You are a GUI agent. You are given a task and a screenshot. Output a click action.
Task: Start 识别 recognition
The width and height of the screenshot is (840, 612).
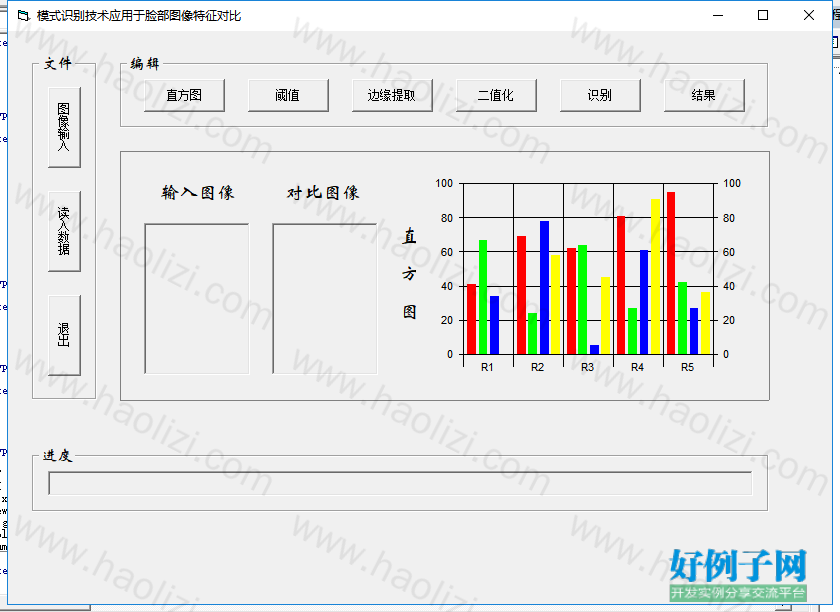(x=599, y=95)
